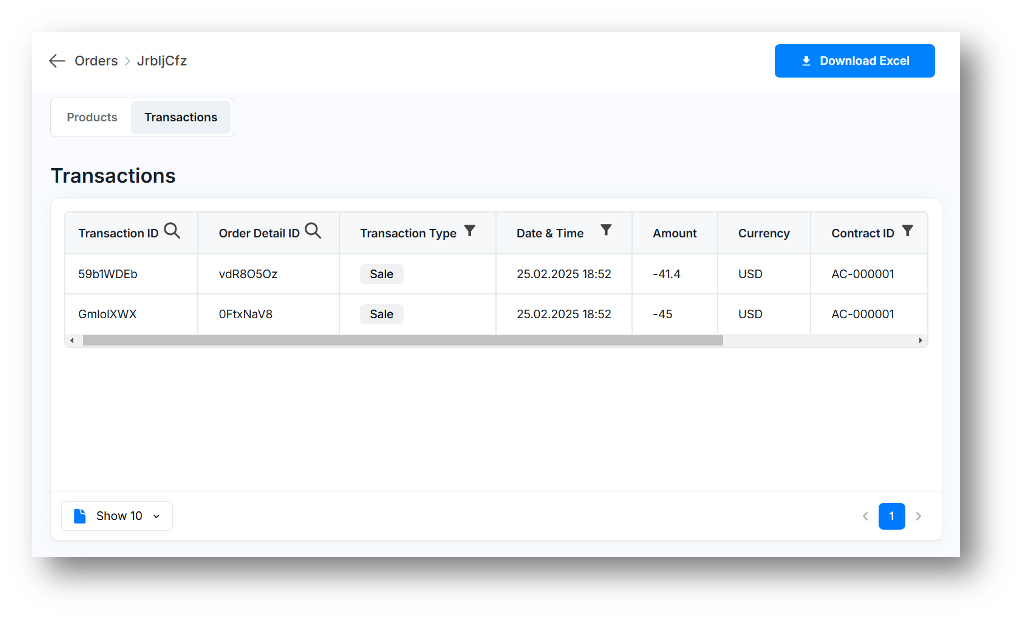Open Date & Time filter icon
Screen dimensions: 1022x620
coord(606,230)
